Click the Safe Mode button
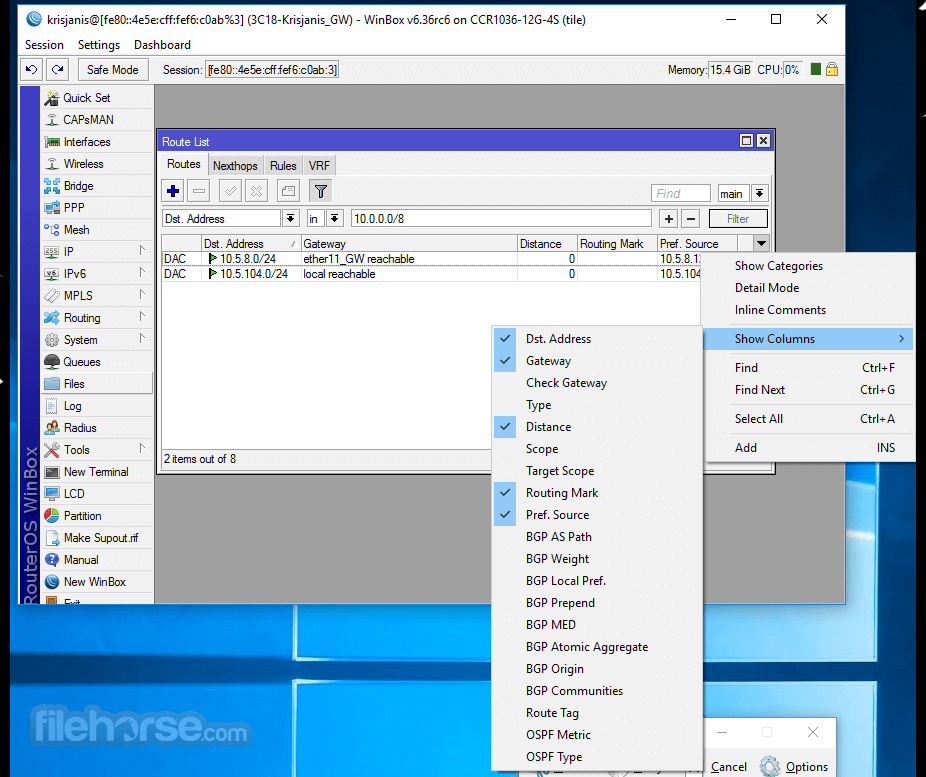The width and height of the screenshot is (926, 777). pos(113,70)
